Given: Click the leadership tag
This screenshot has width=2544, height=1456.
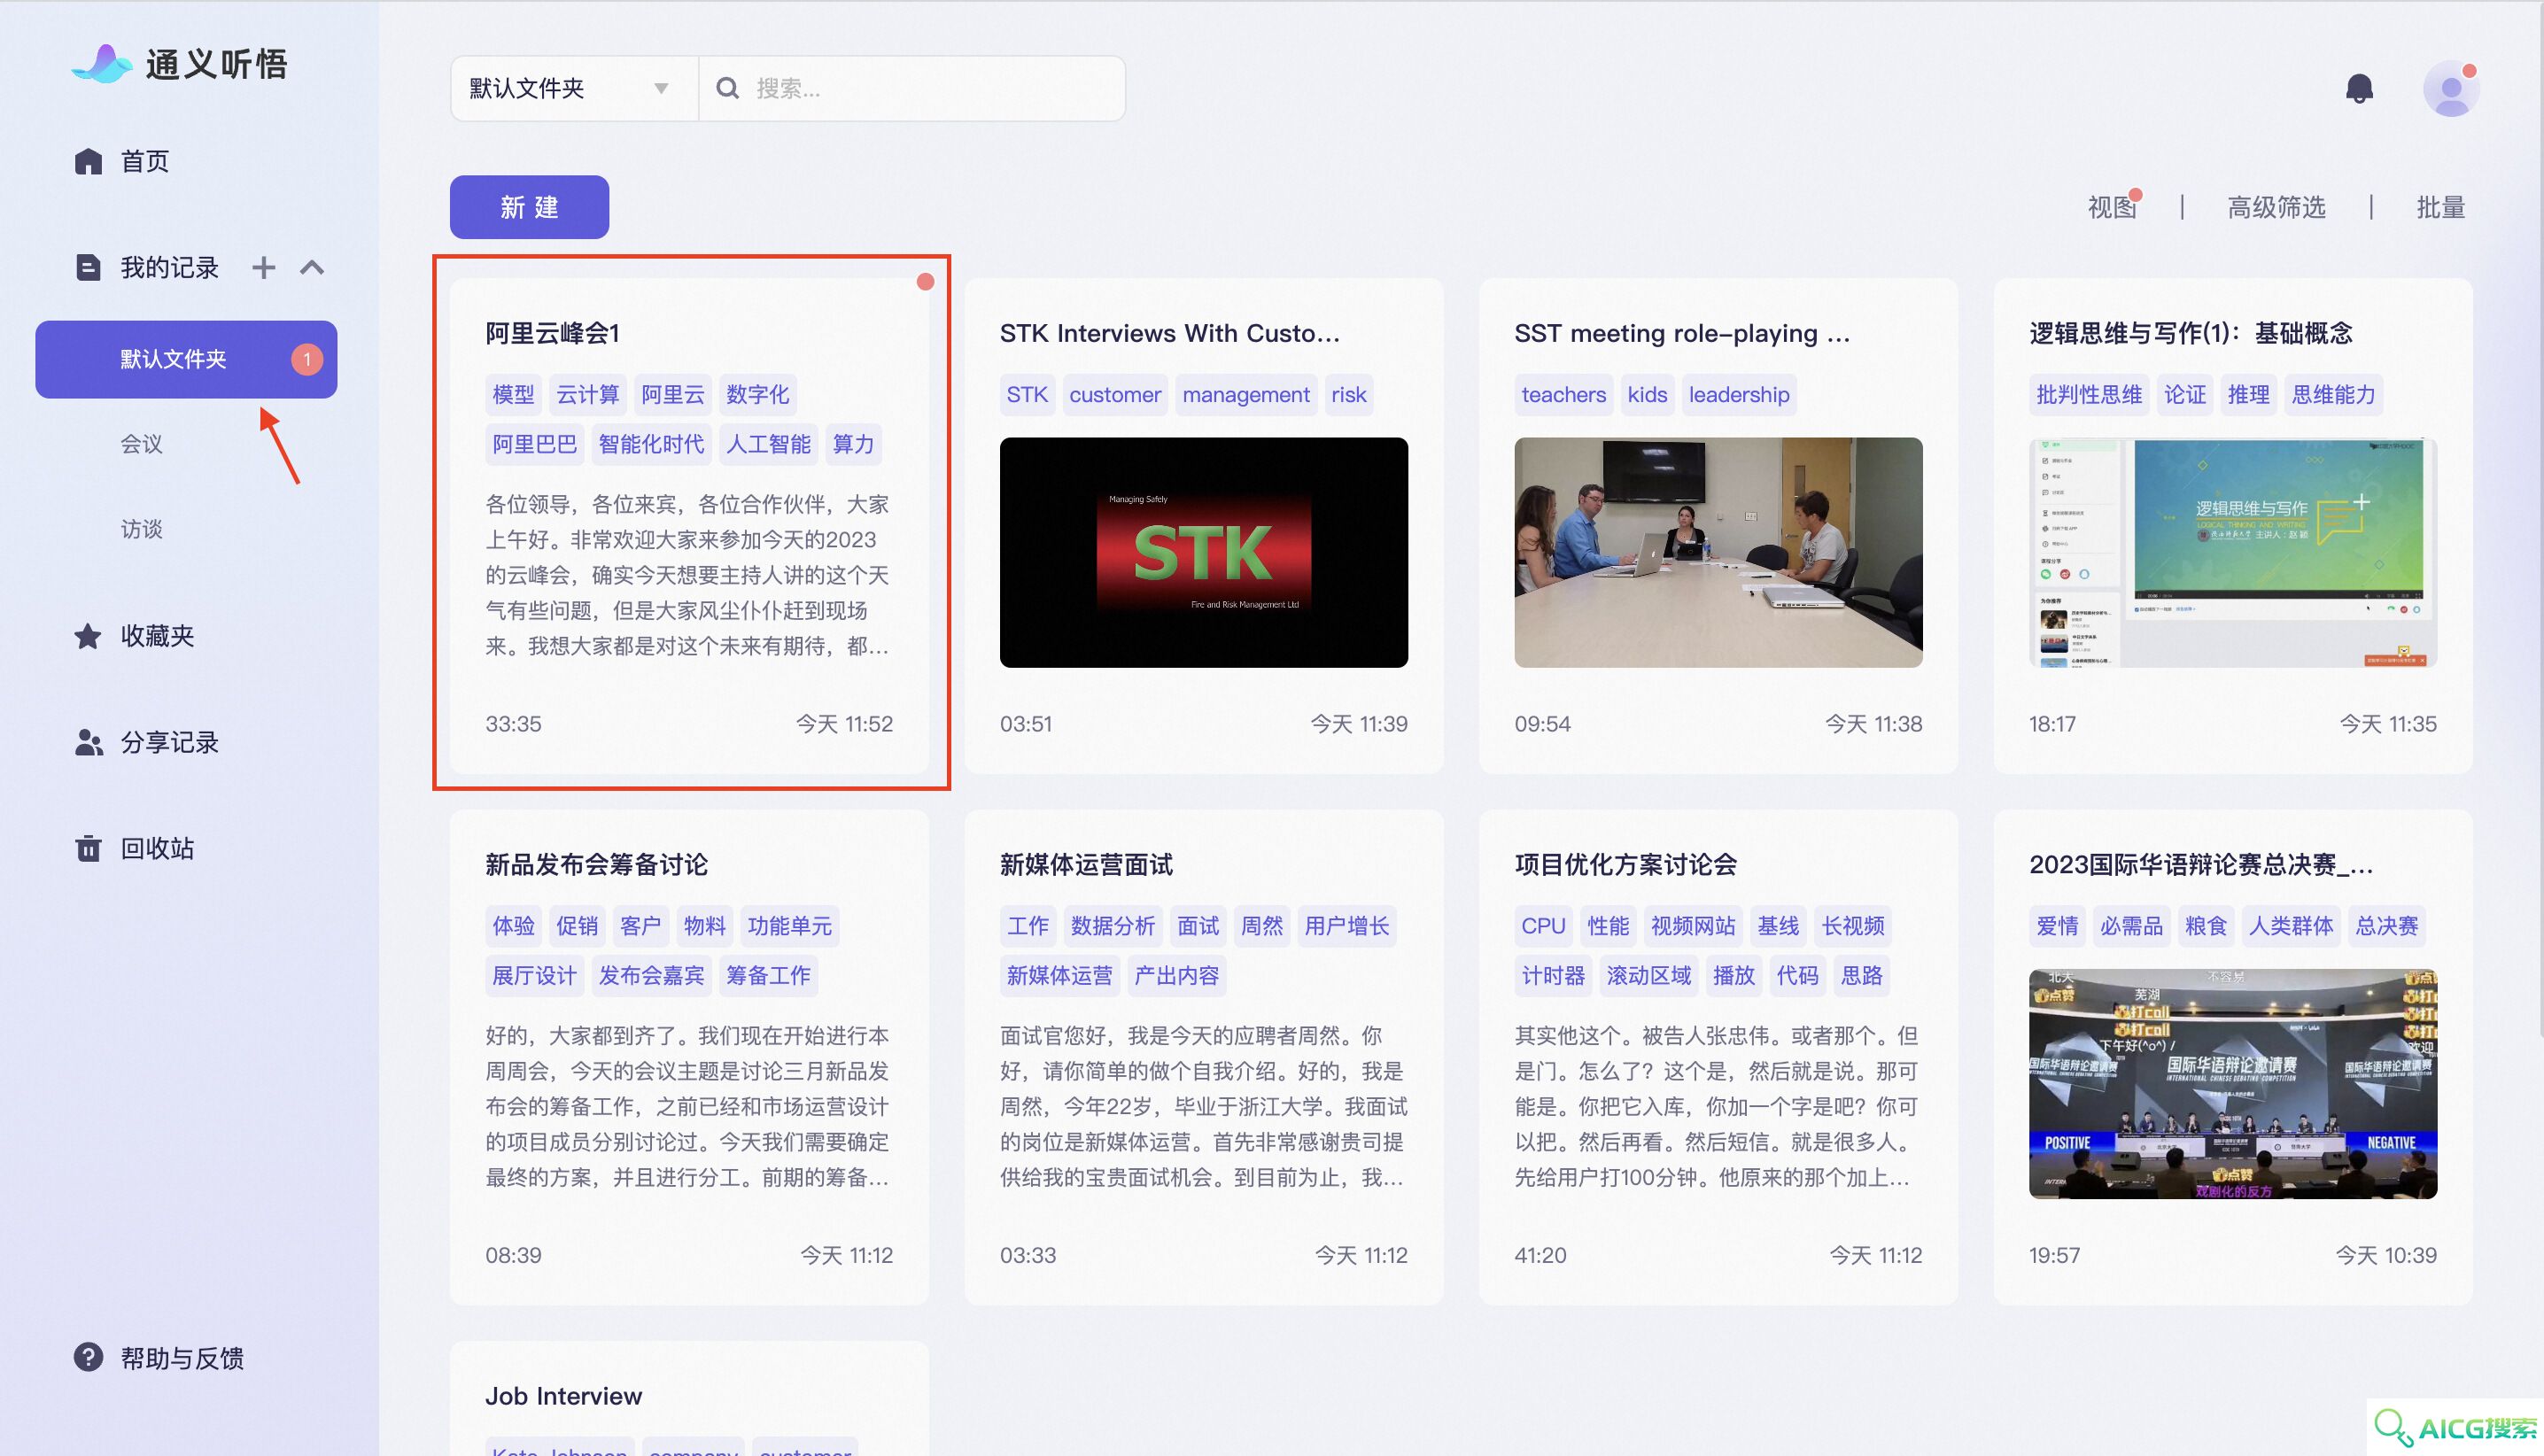Looking at the screenshot, I should pyautogui.click(x=1739, y=394).
